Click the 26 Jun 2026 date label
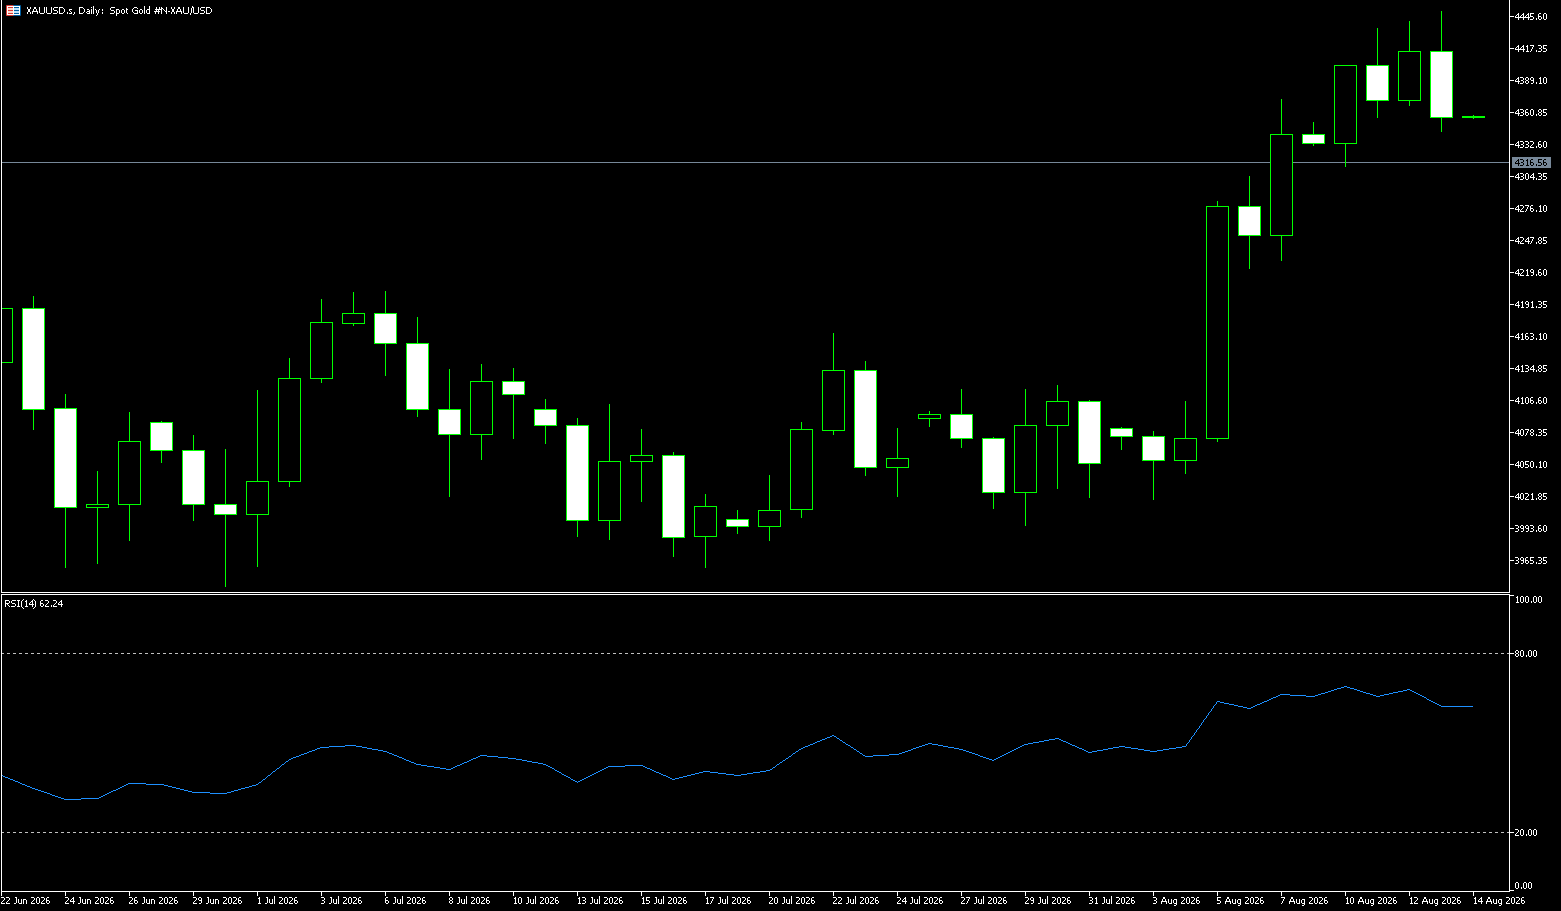This screenshot has height=911, width=1561. point(153,901)
